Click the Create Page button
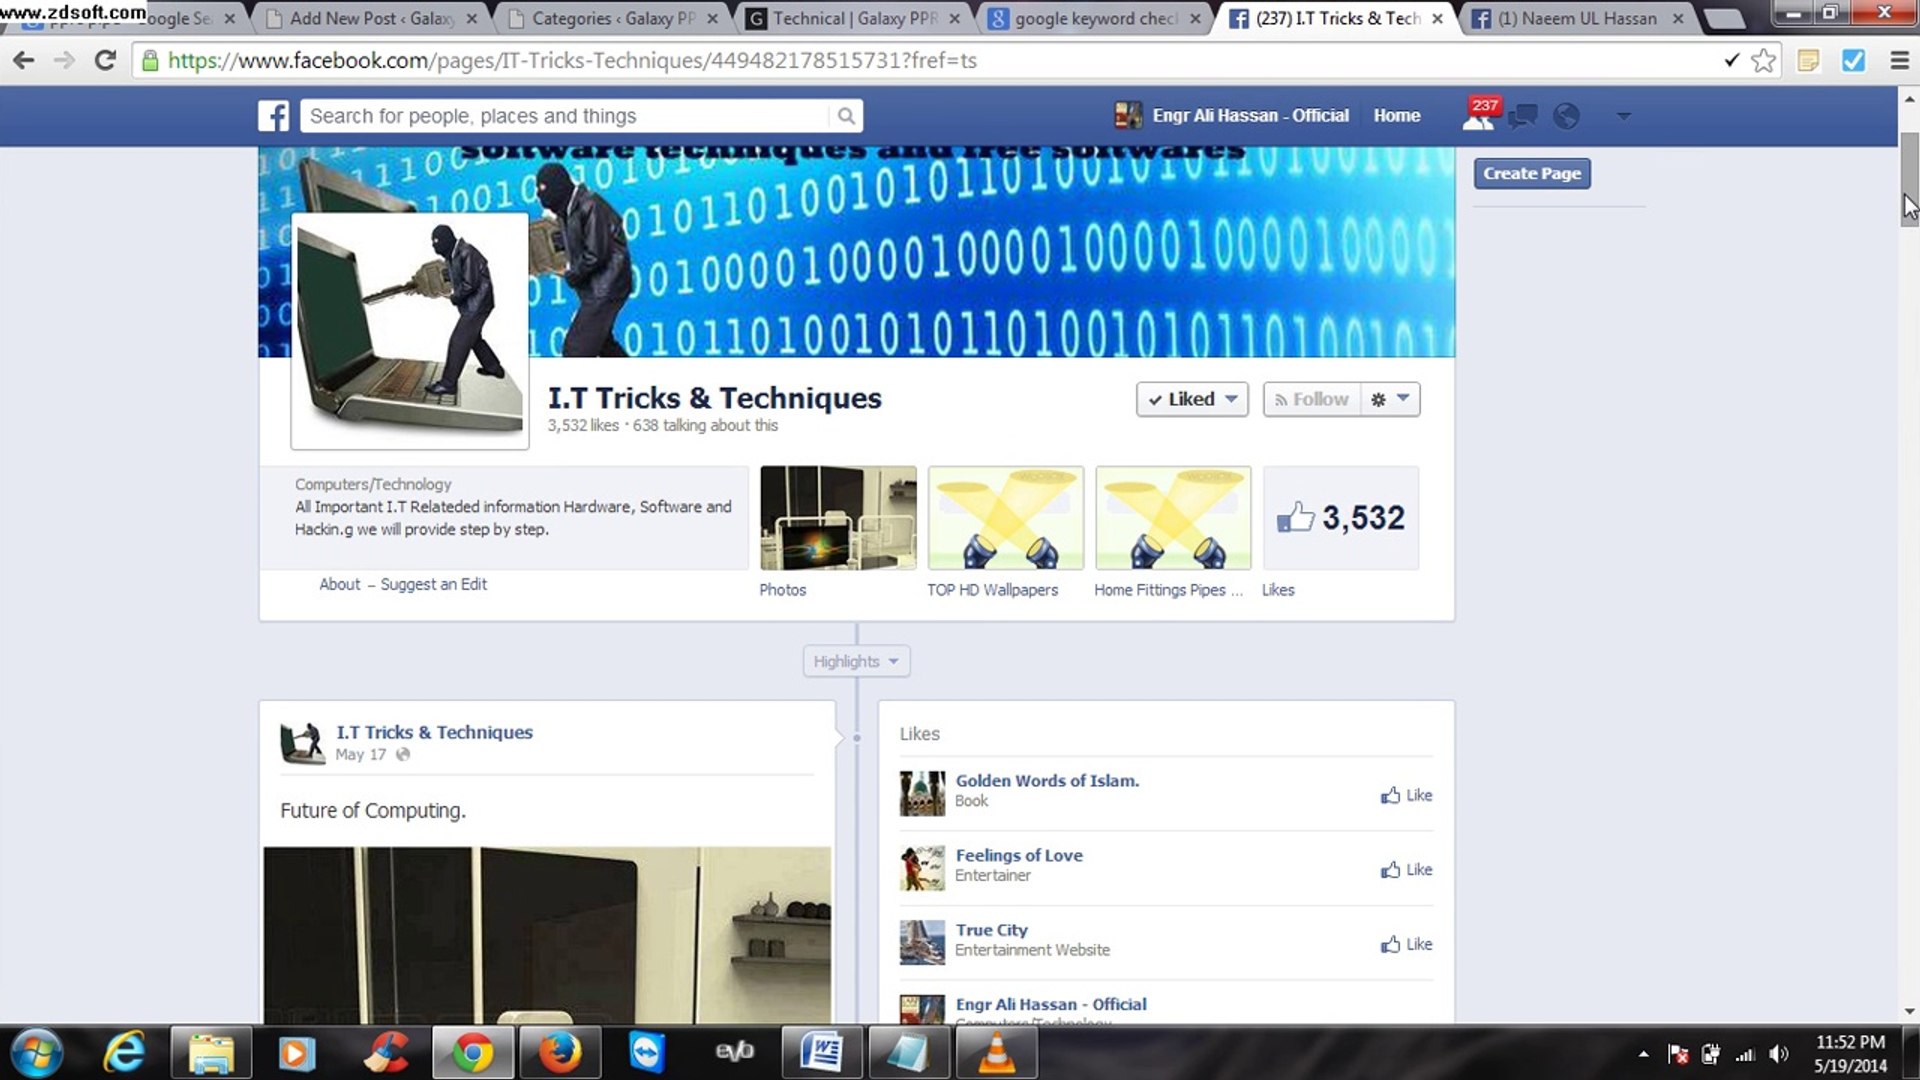Image resolution: width=1920 pixels, height=1080 pixels. pos(1531,173)
